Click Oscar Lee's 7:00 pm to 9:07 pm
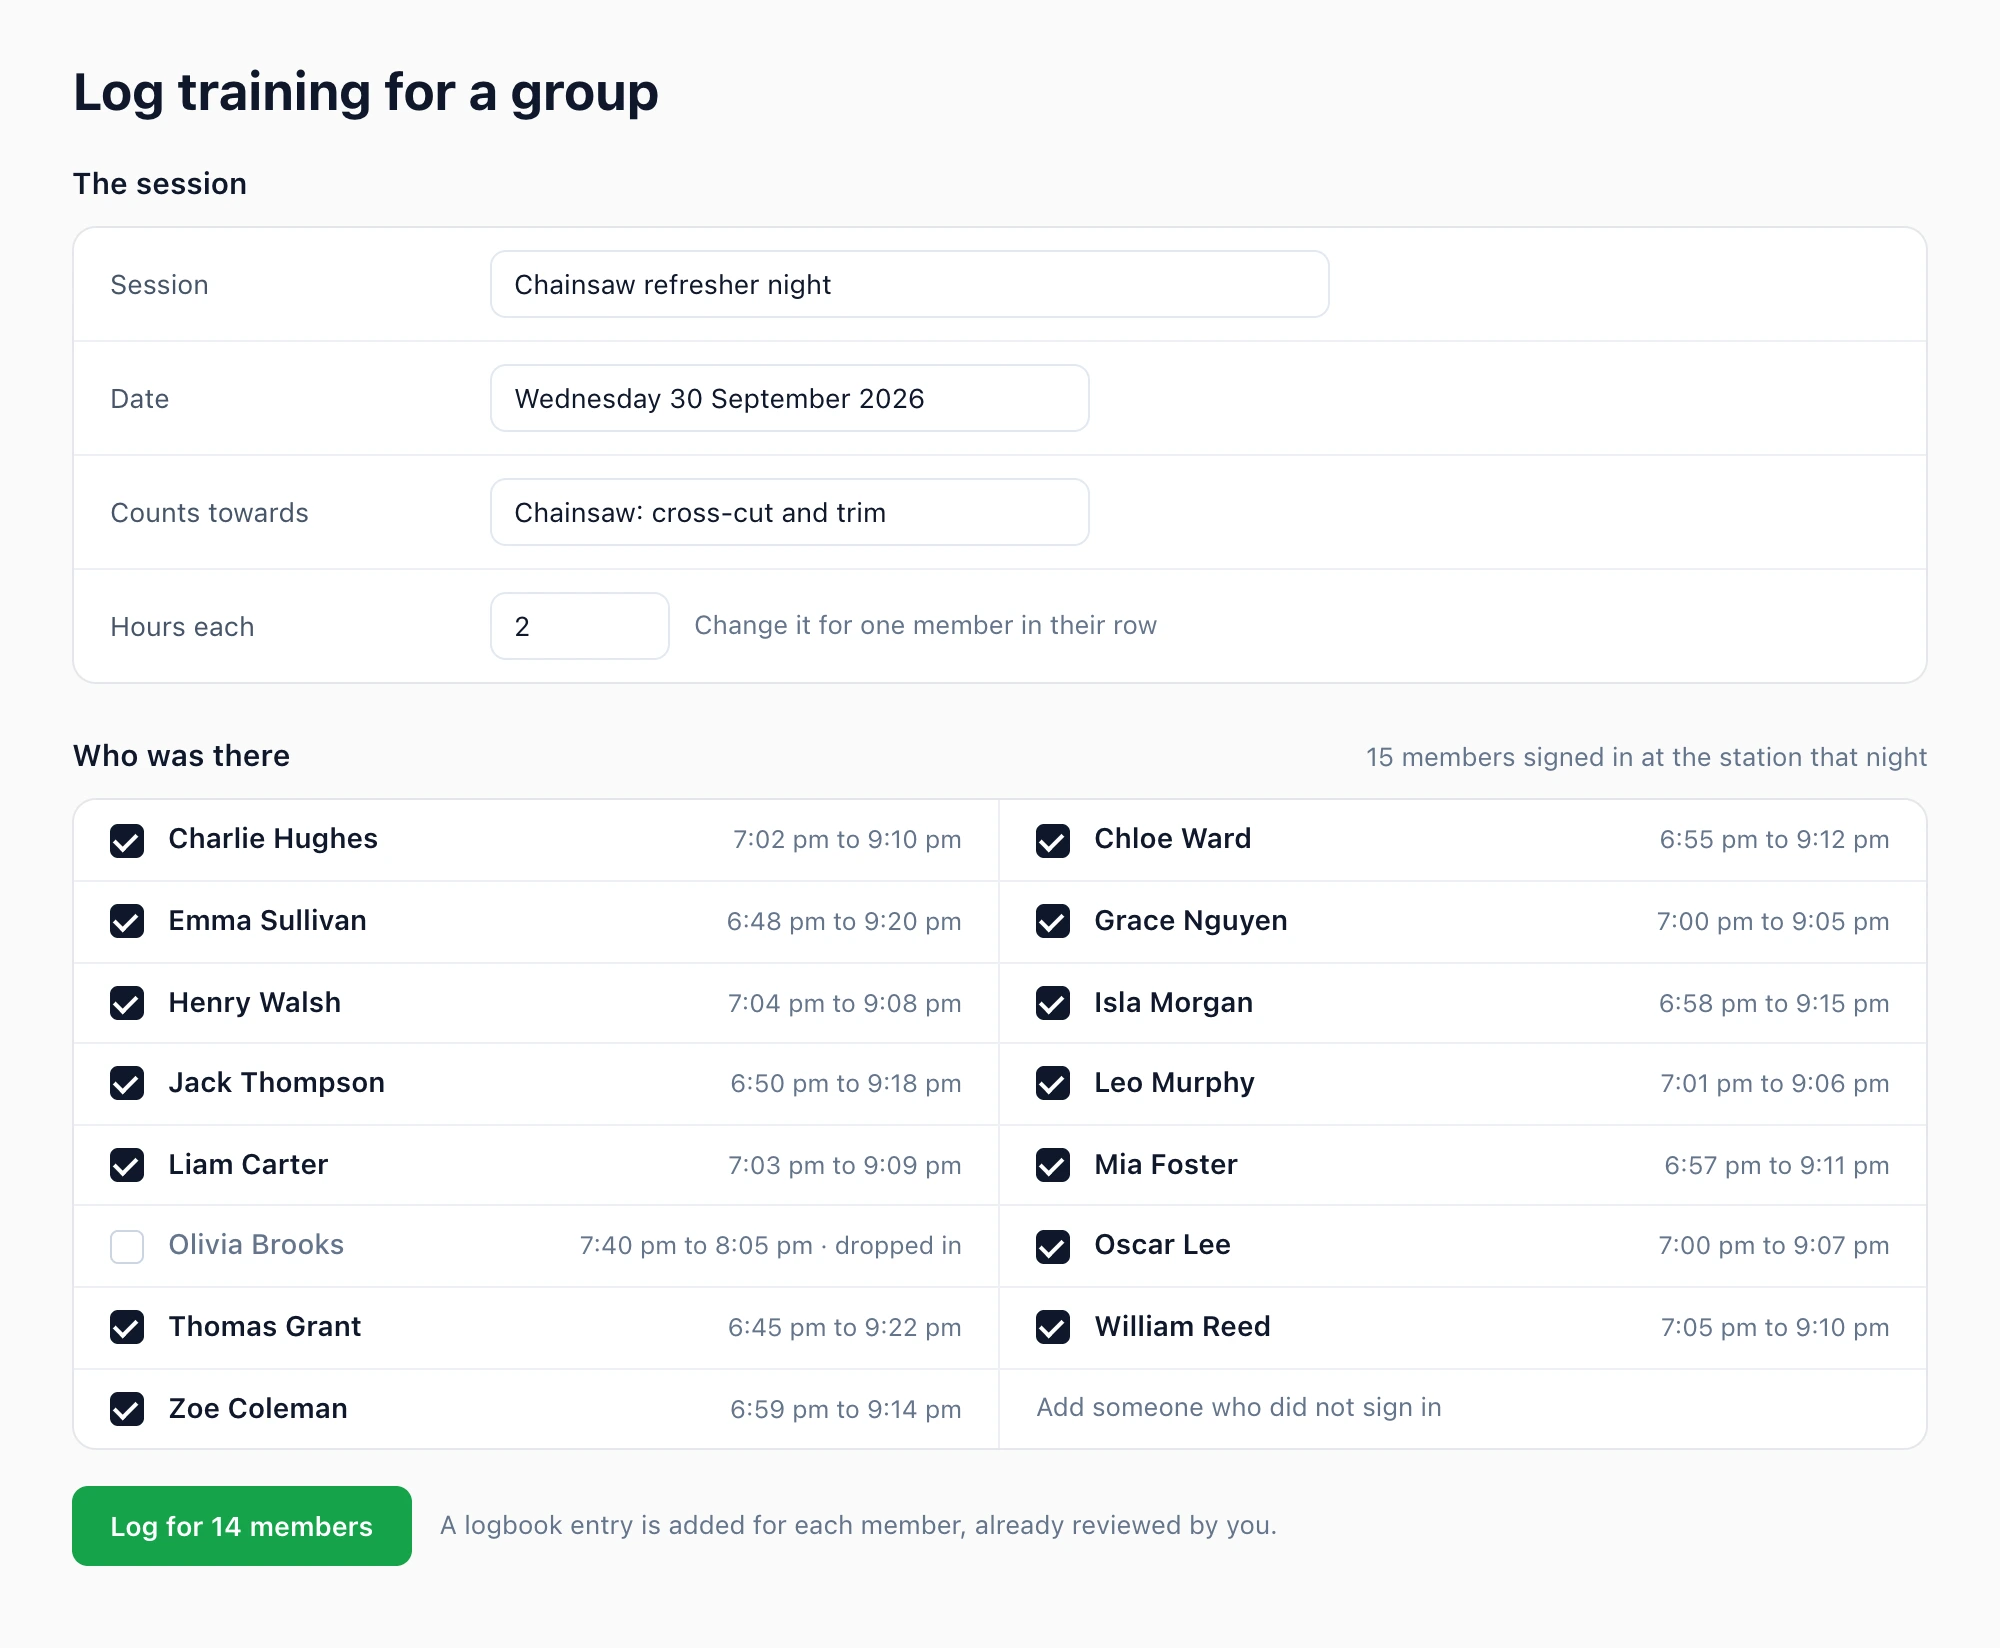The height and width of the screenshot is (1648, 2000). click(1774, 1245)
